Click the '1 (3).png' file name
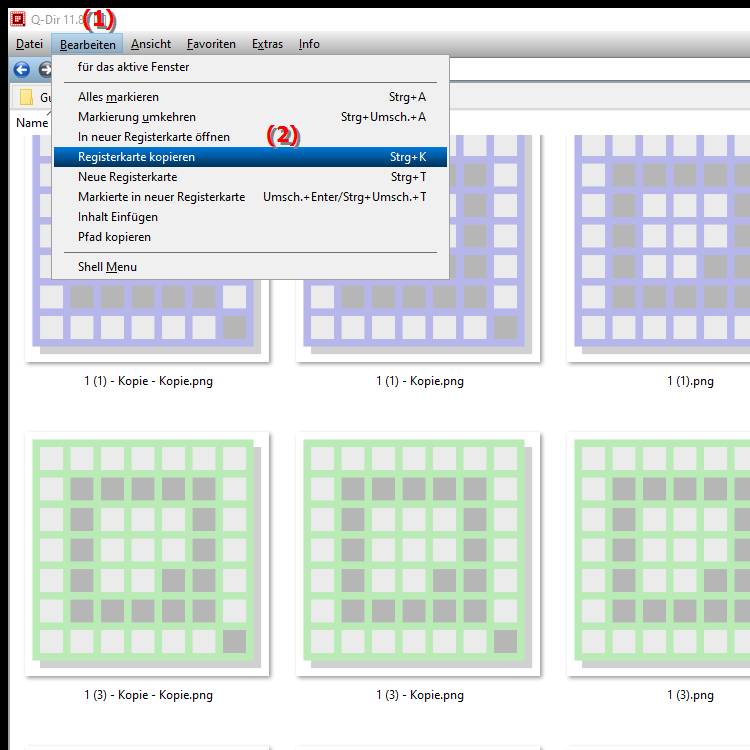This screenshot has height=750, width=750. click(690, 695)
